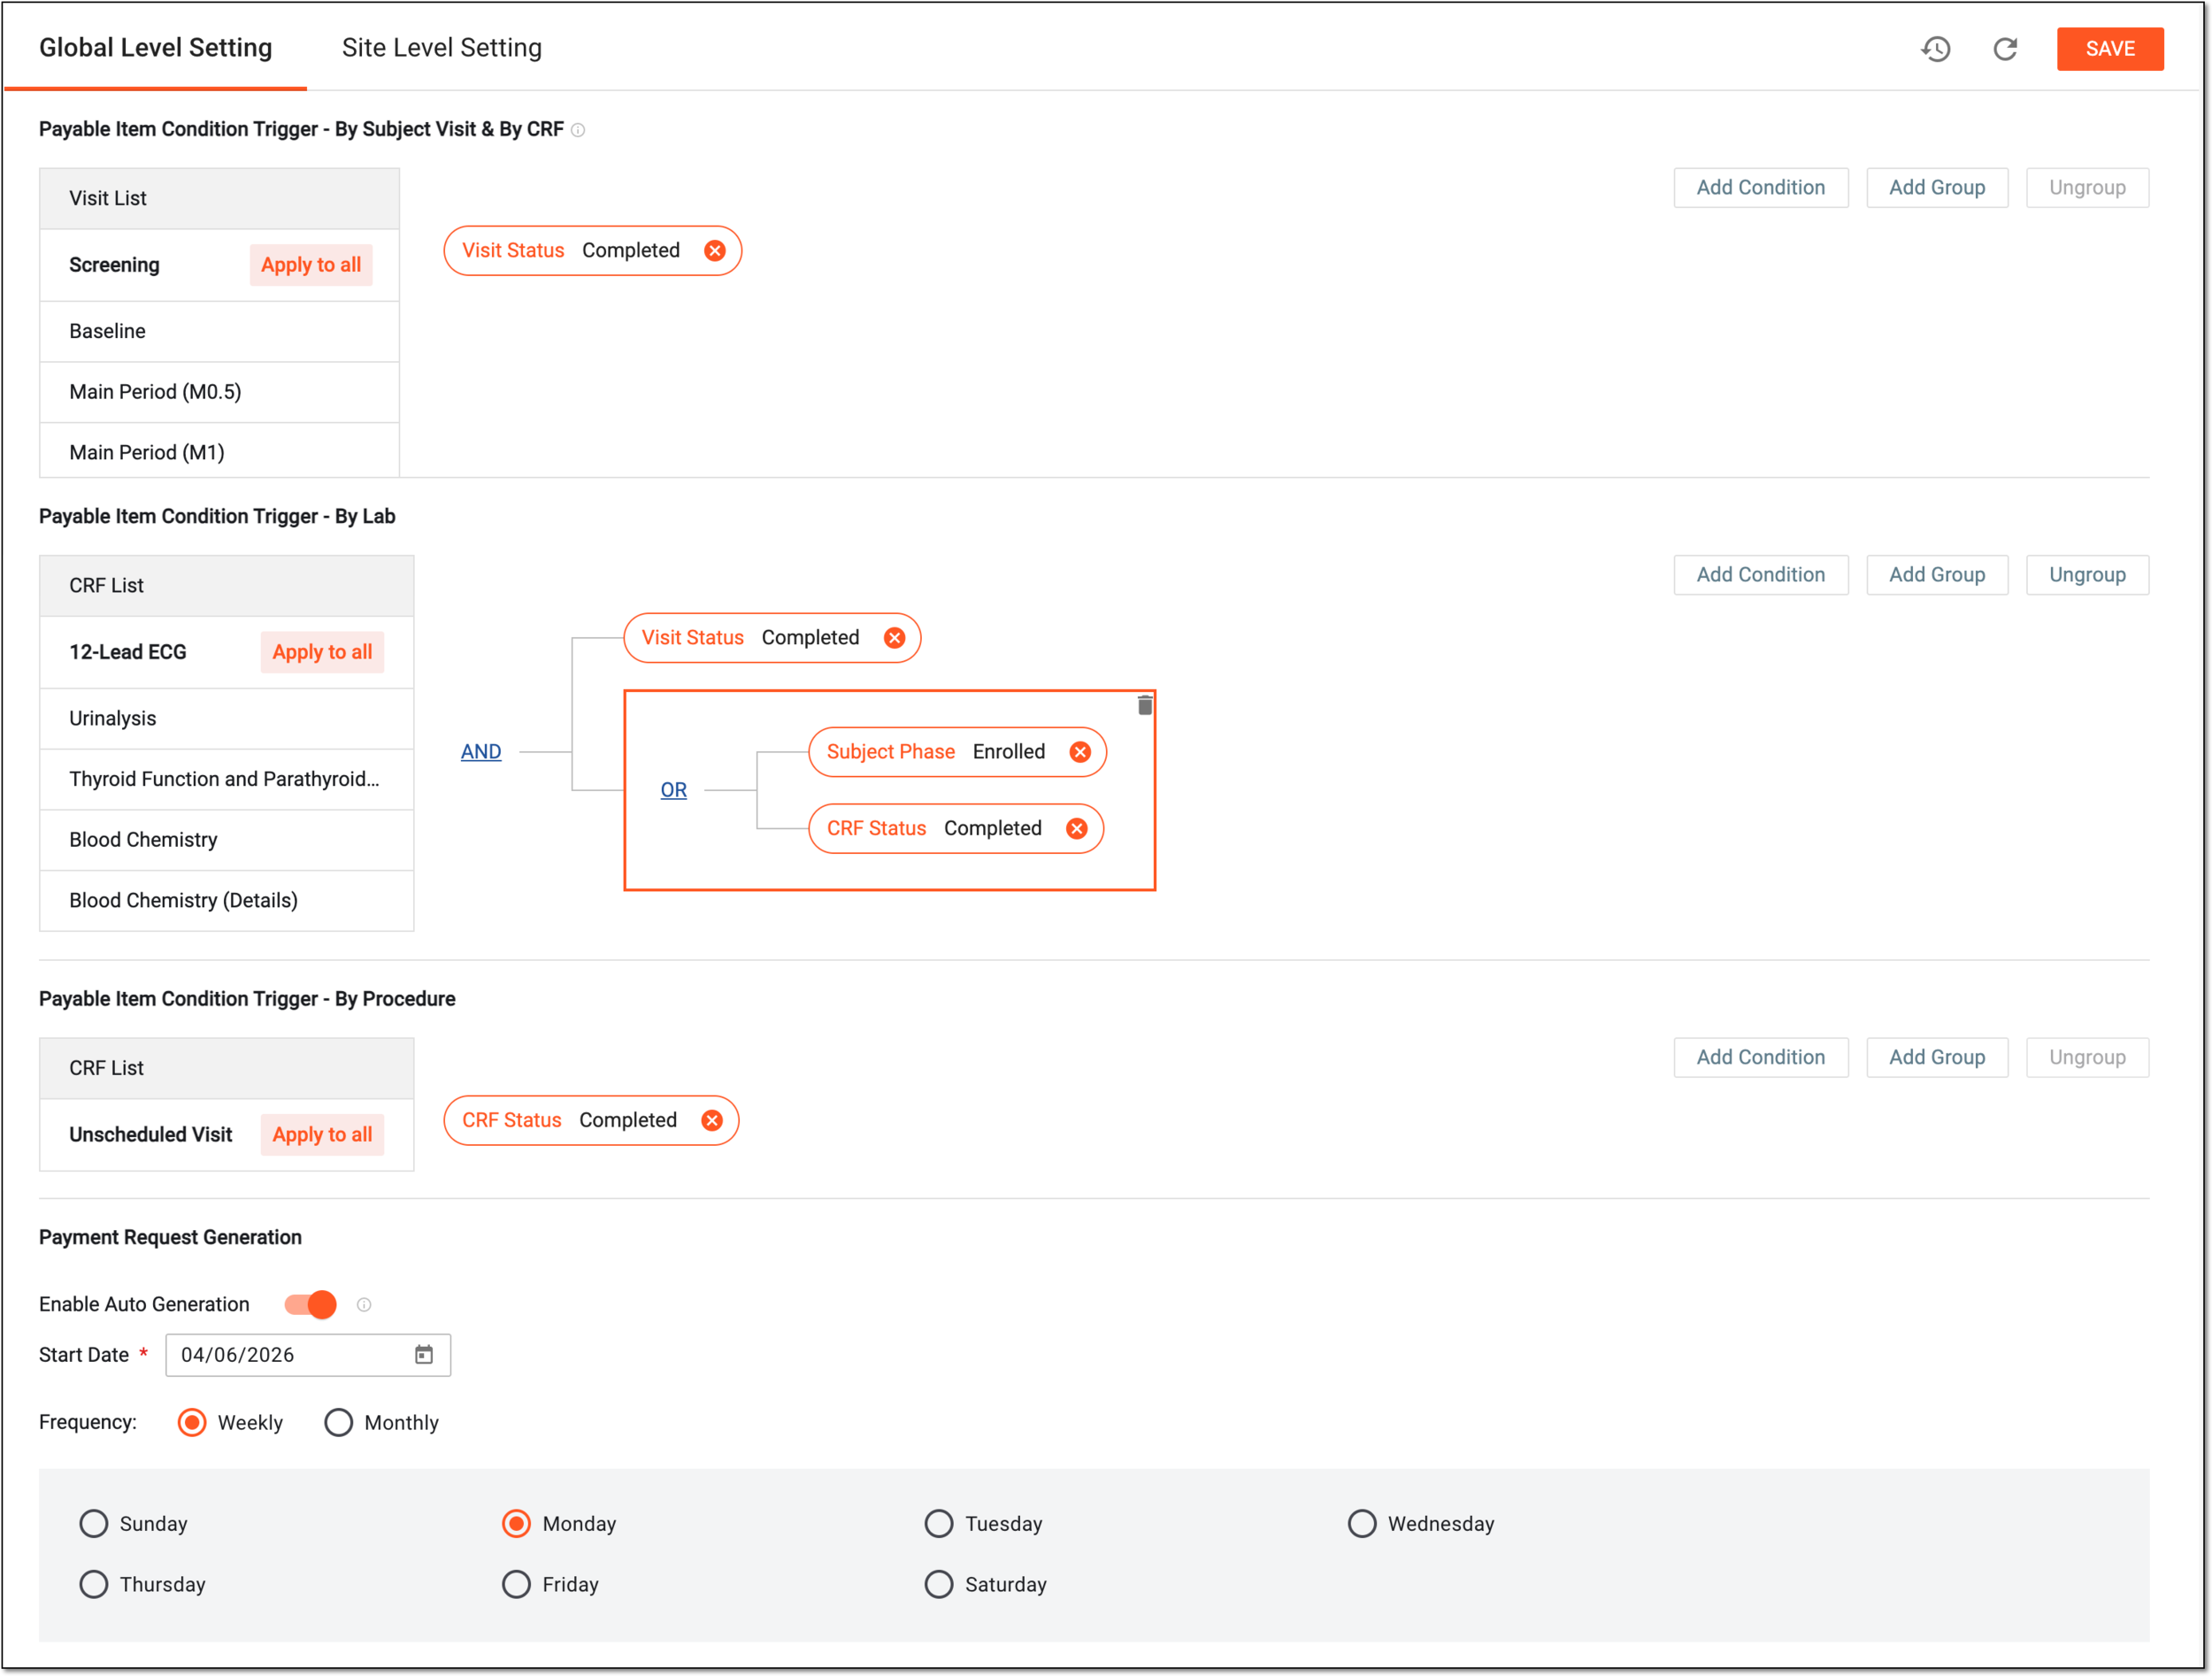The image size is (2212, 1676).
Task: Click Apply to all for Screening
Action: click(x=311, y=265)
